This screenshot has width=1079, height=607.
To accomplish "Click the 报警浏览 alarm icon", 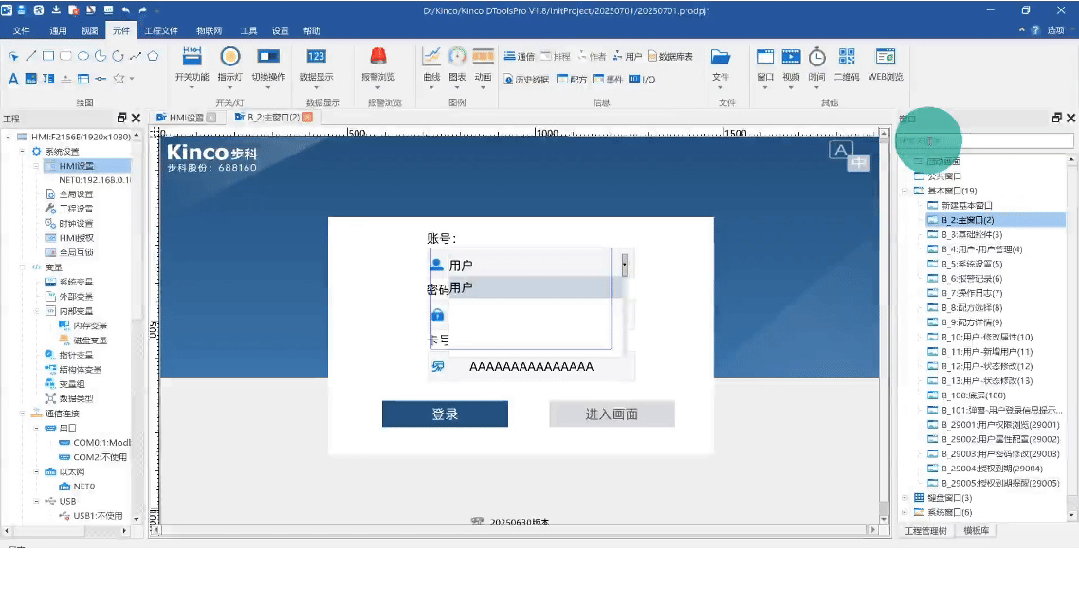I will point(379,58).
